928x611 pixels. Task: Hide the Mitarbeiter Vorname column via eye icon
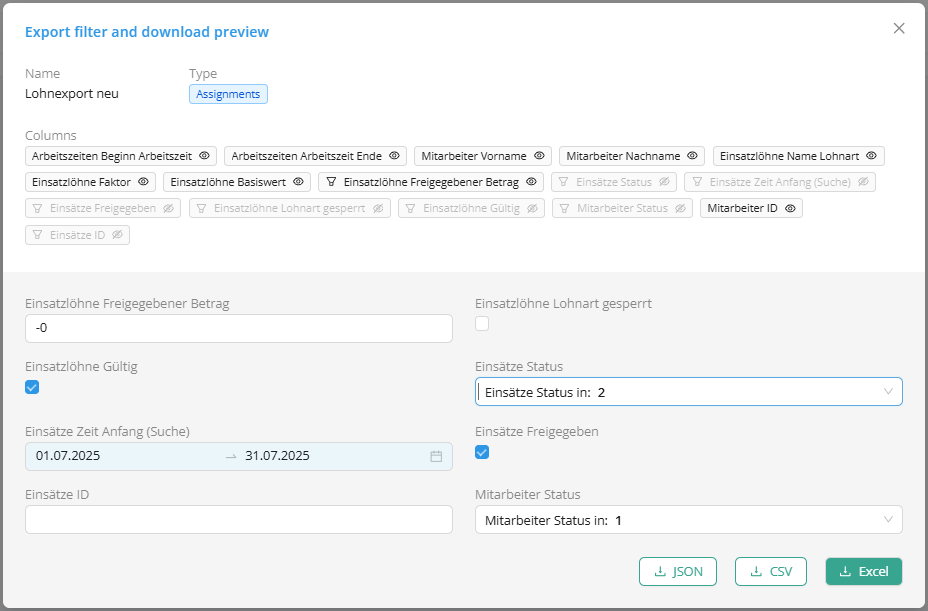point(539,156)
